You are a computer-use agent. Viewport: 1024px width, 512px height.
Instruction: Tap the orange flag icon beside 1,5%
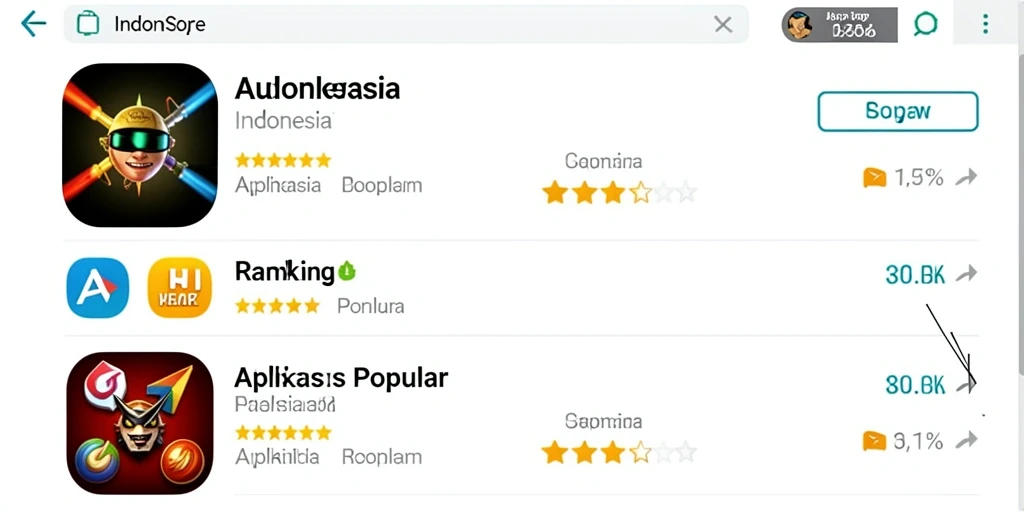pos(874,178)
